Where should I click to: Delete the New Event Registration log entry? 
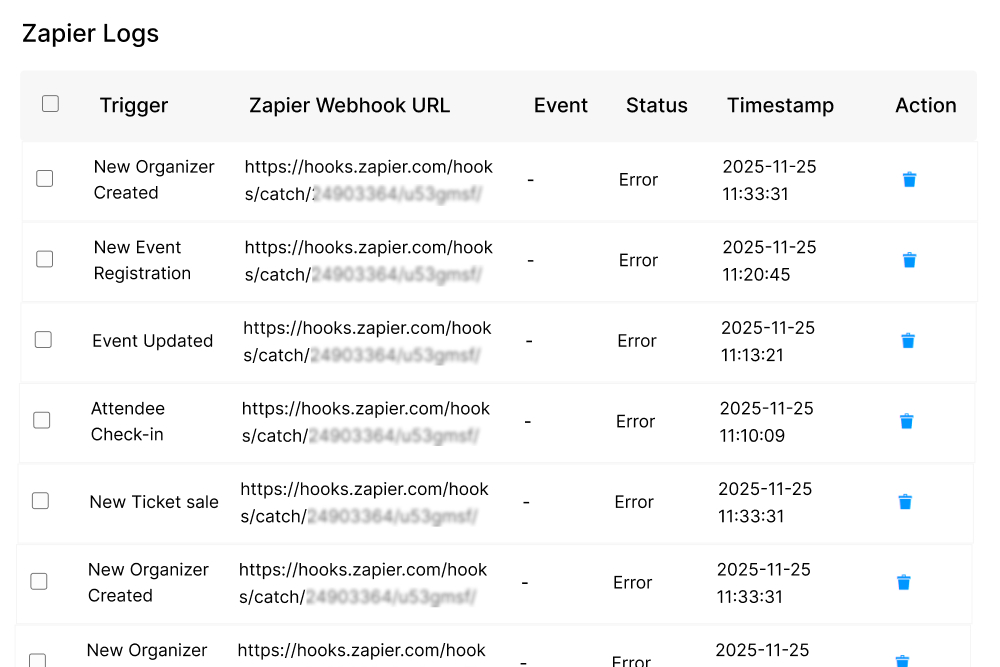[x=909, y=260]
